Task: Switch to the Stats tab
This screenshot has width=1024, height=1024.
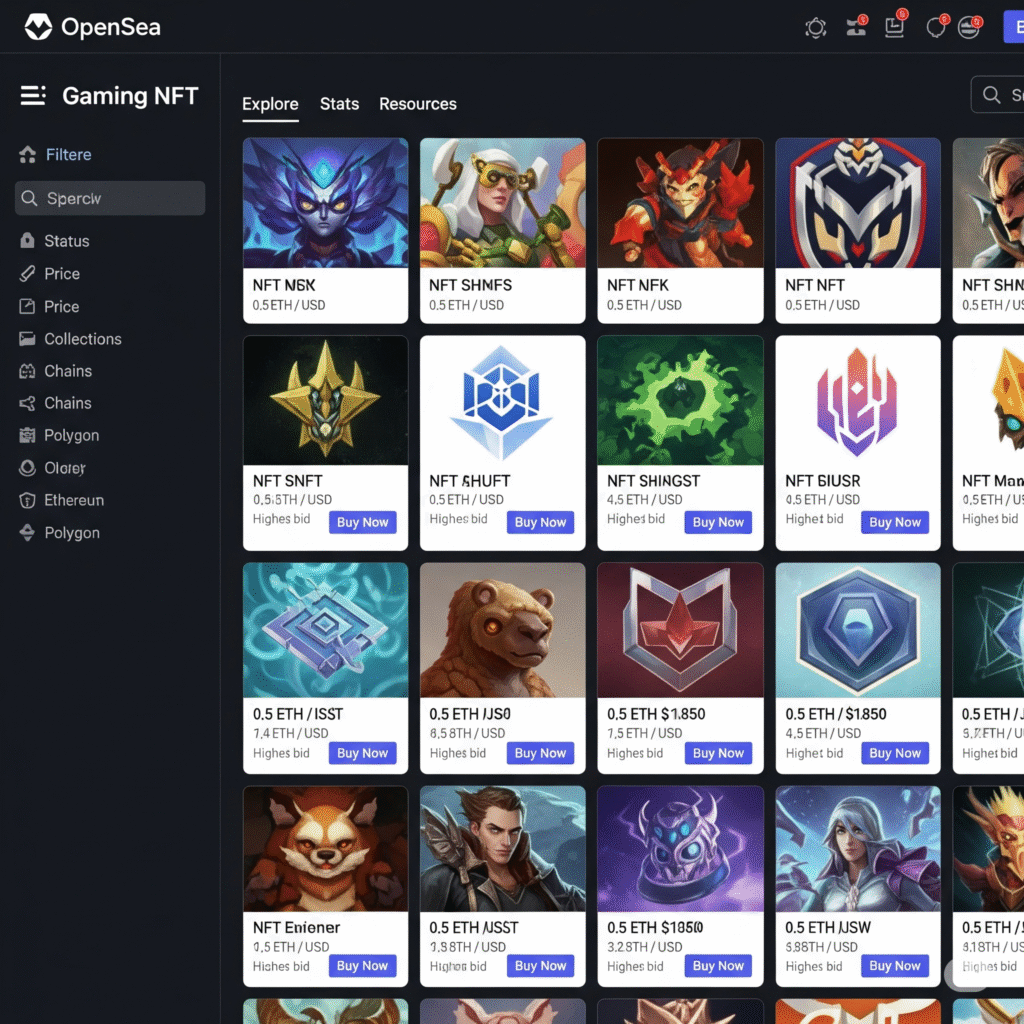Action: (340, 104)
